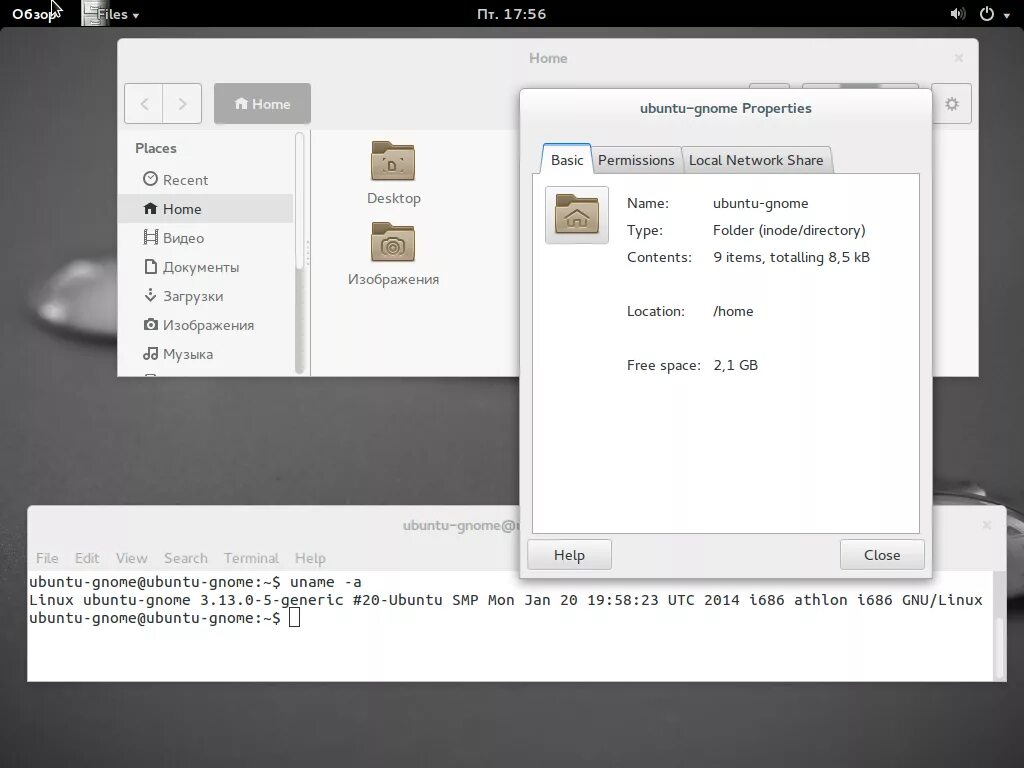Click the clock Пт. 17:56
This screenshot has height=768, width=1024.
tap(511, 14)
